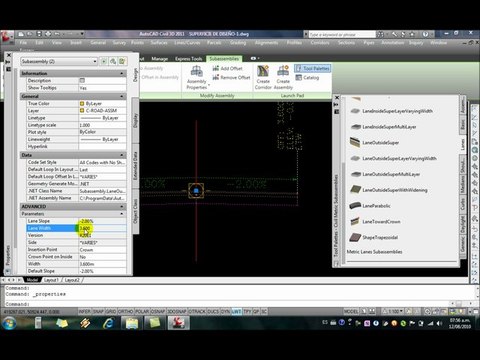Toggle GRID display in status bar
This screenshot has height=360, width=480.
pyautogui.click(x=111, y=311)
